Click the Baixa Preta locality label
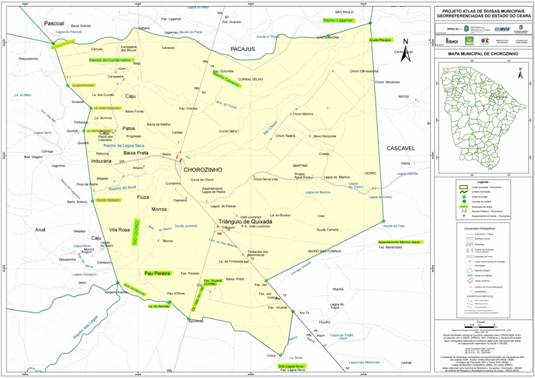This screenshot has height=378, width=535. (136, 153)
